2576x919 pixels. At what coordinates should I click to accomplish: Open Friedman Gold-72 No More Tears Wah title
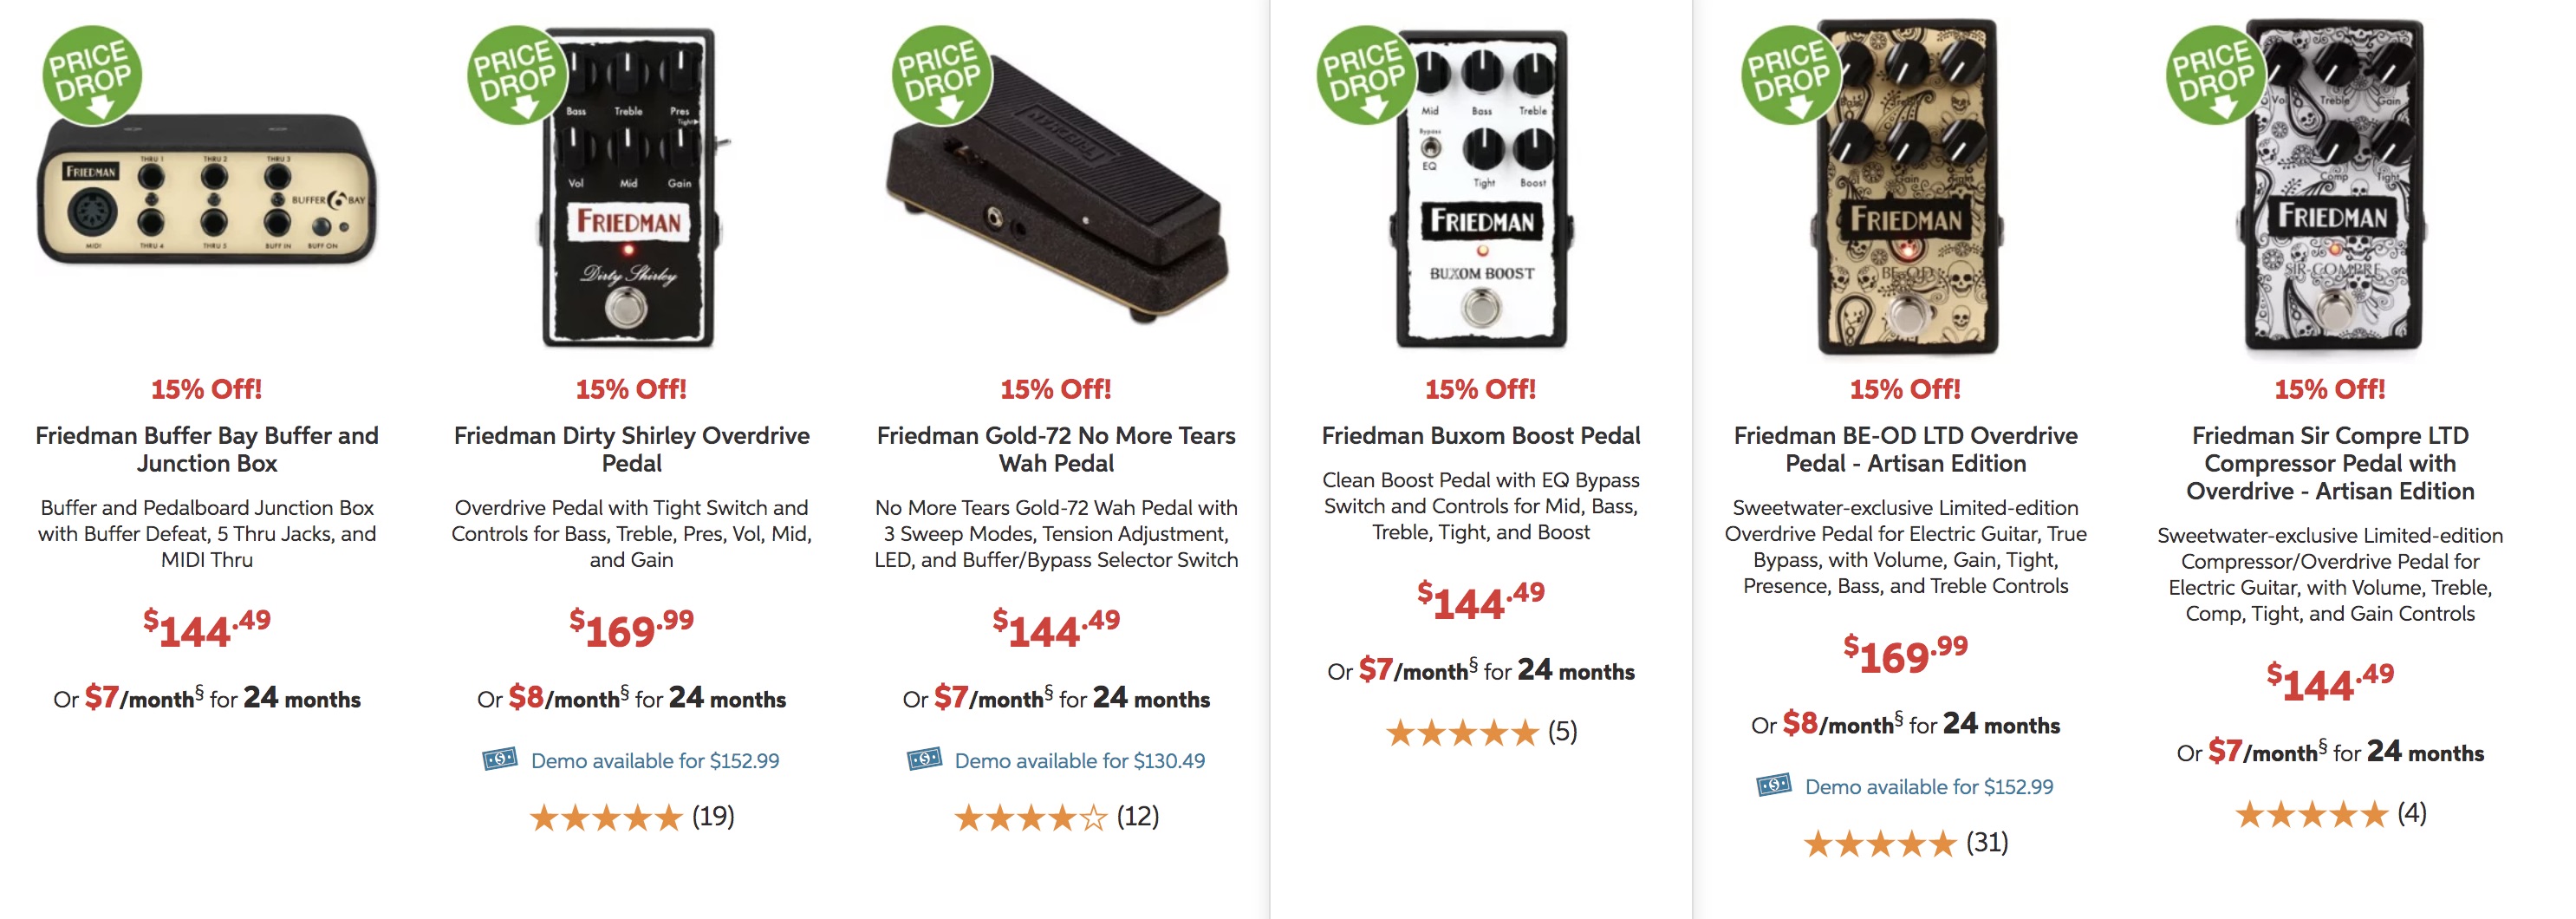click(x=1056, y=449)
